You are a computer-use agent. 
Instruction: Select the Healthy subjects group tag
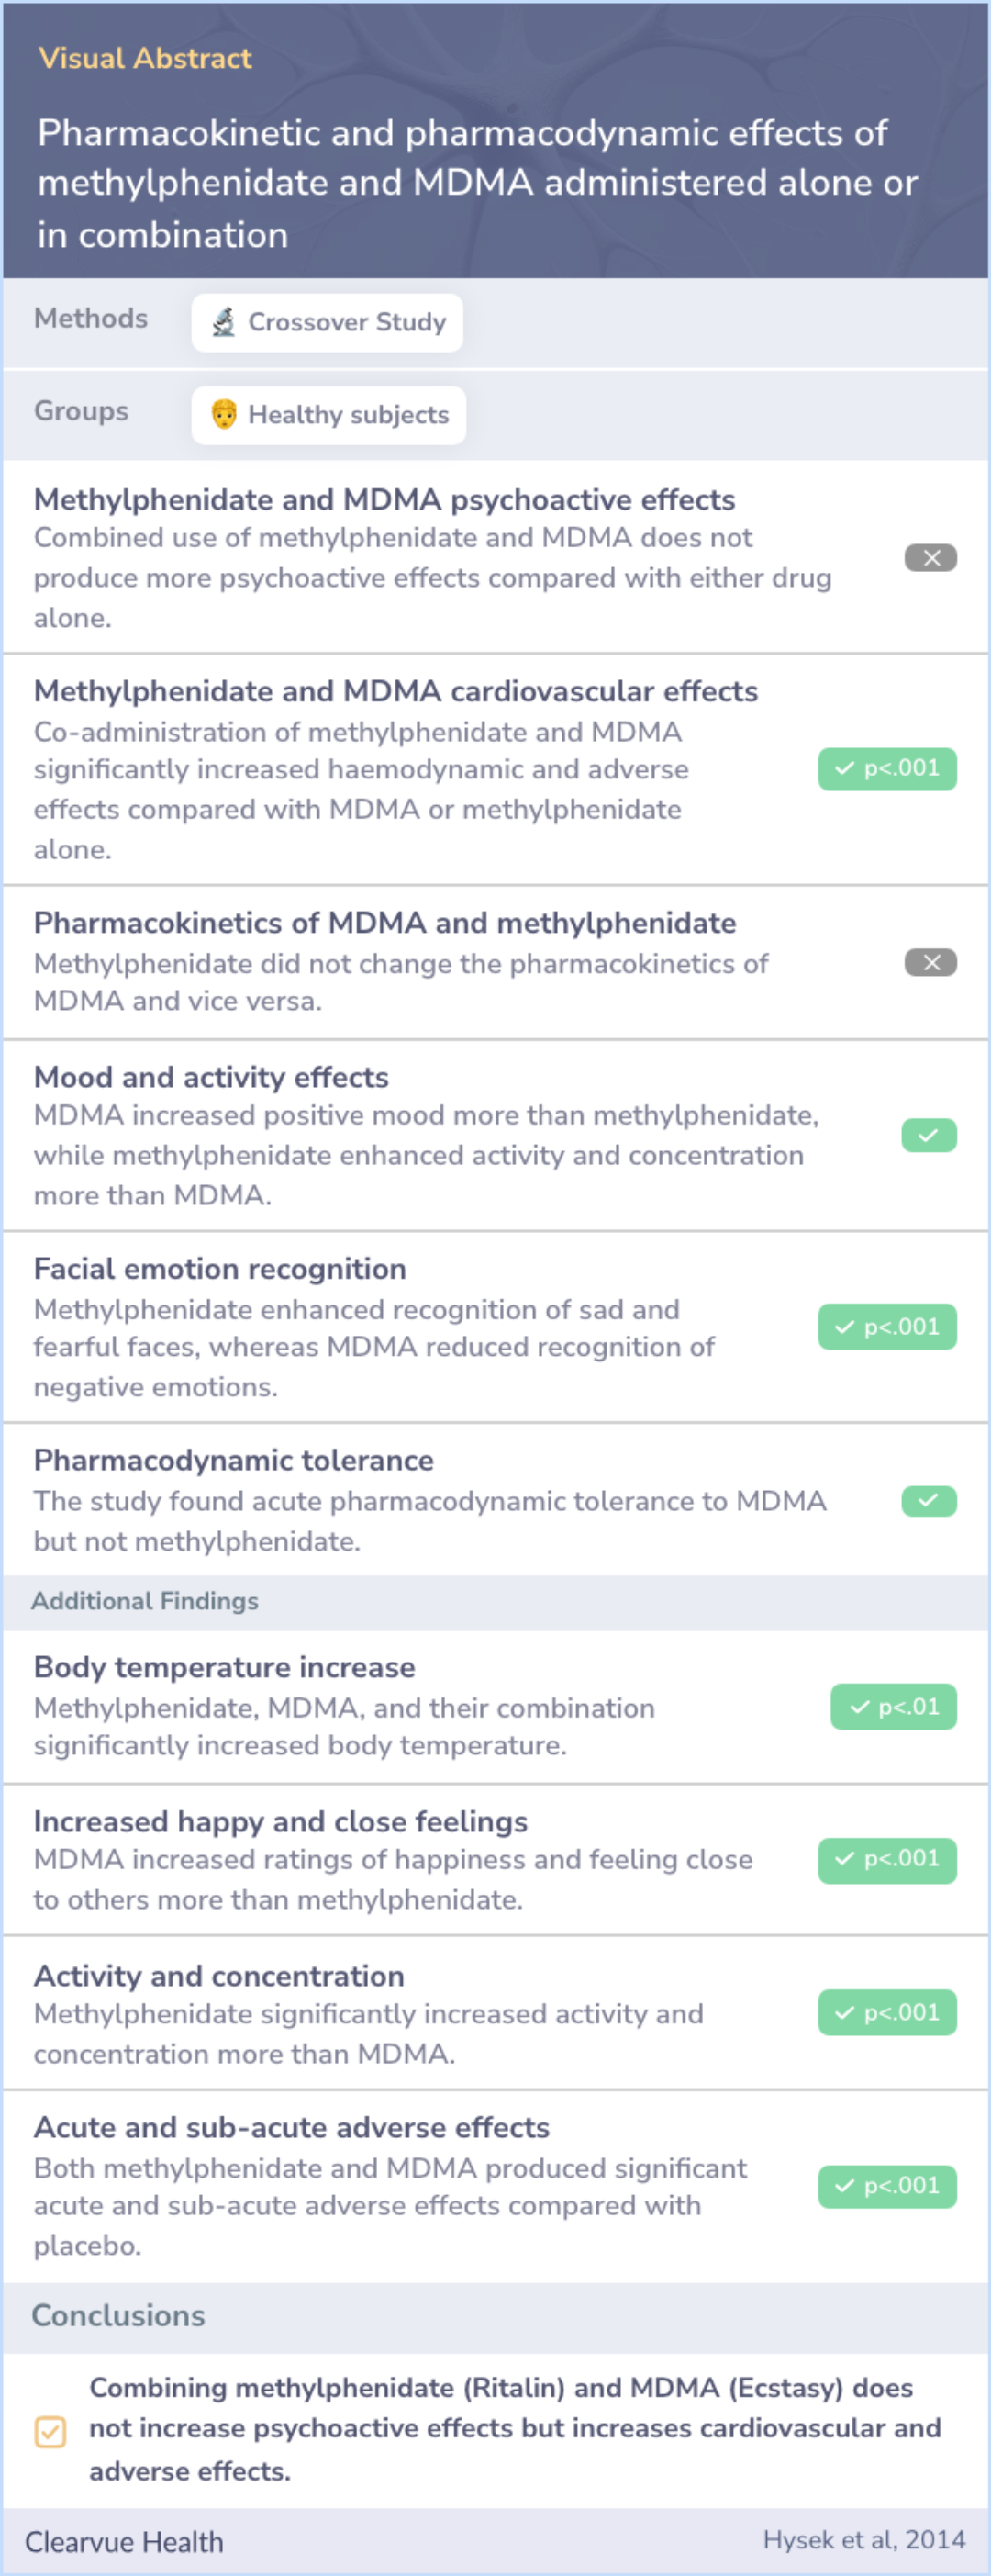point(328,414)
